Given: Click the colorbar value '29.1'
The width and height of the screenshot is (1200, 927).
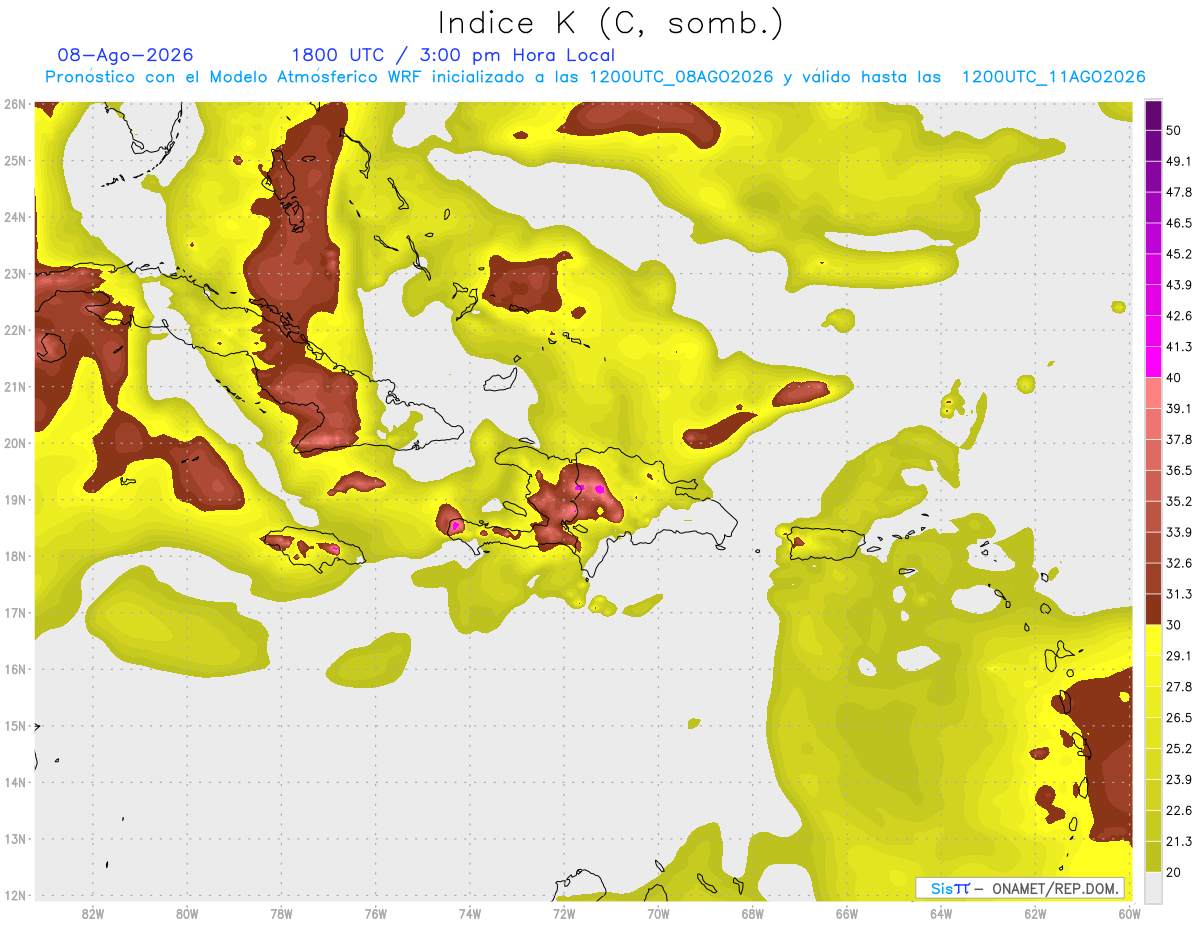Looking at the screenshot, I should click(x=1178, y=655).
